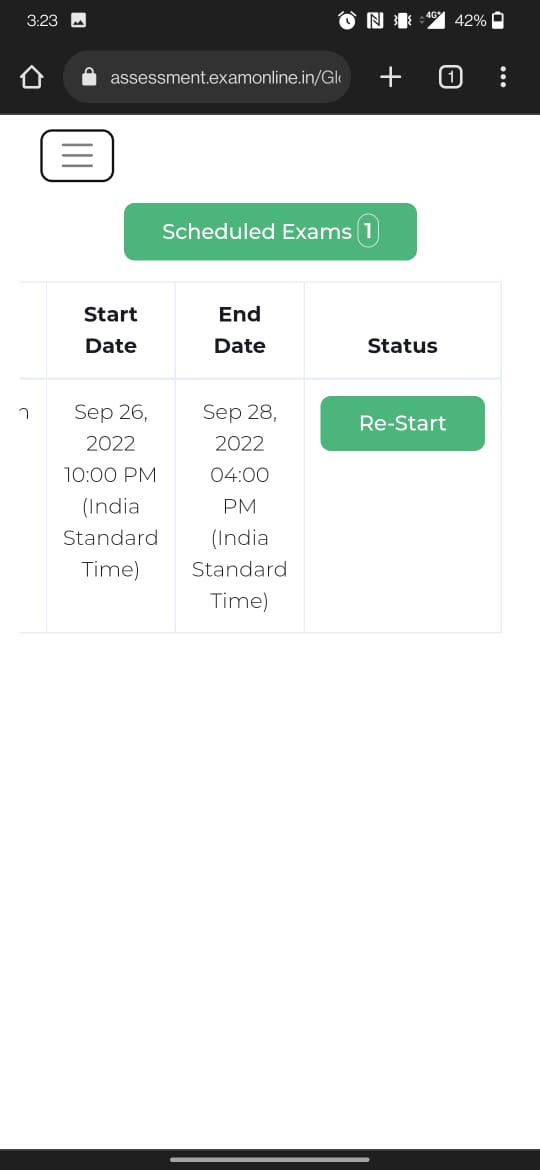
Task: Open the hamburger navigation menu
Action: click(x=77, y=155)
